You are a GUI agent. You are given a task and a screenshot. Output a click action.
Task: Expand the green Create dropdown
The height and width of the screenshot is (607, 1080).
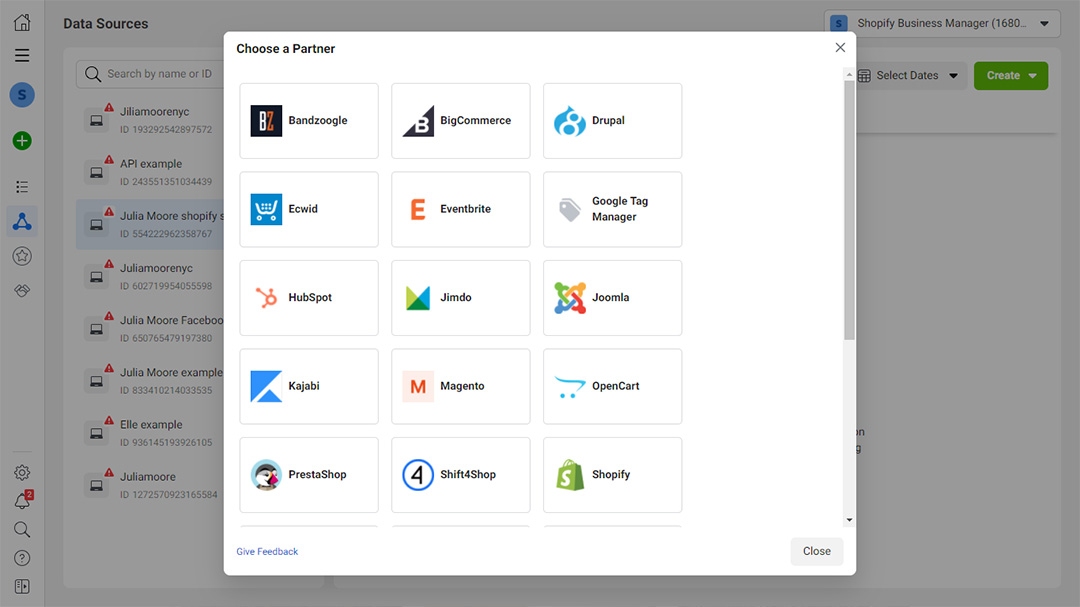pos(1010,76)
